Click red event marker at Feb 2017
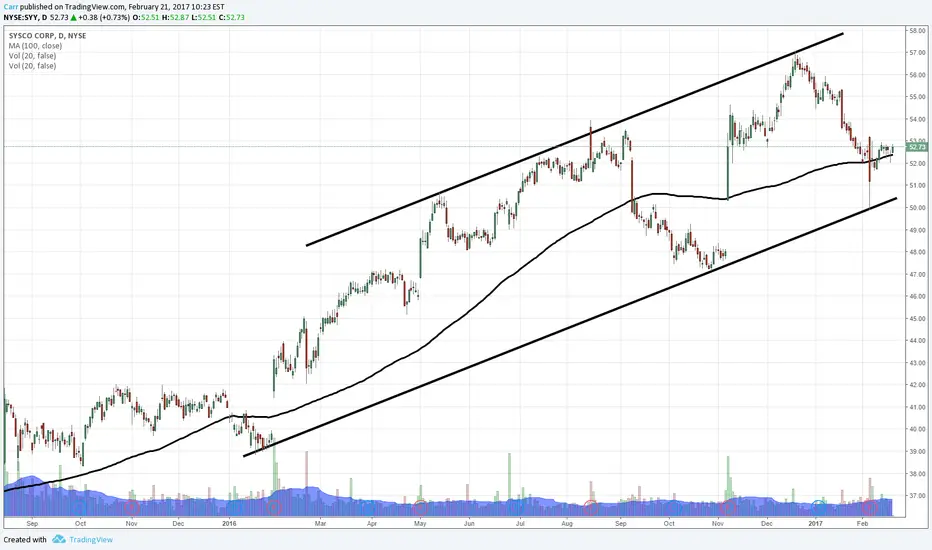This screenshot has height=550, width=932. pos(870,507)
